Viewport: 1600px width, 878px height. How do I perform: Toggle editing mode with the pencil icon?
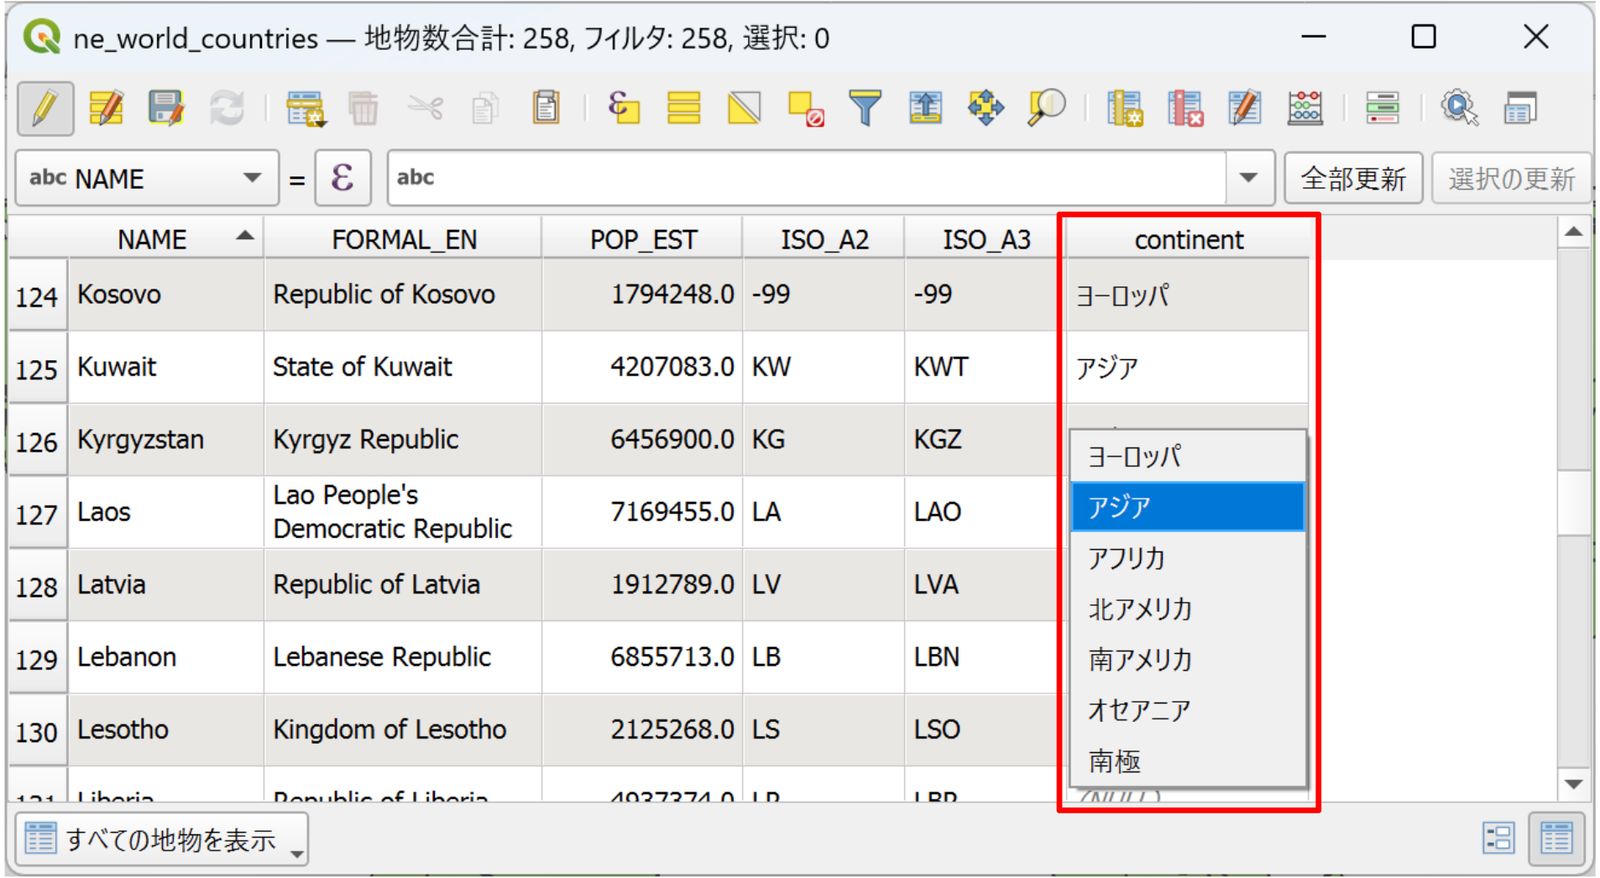click(x=45, y=108)
